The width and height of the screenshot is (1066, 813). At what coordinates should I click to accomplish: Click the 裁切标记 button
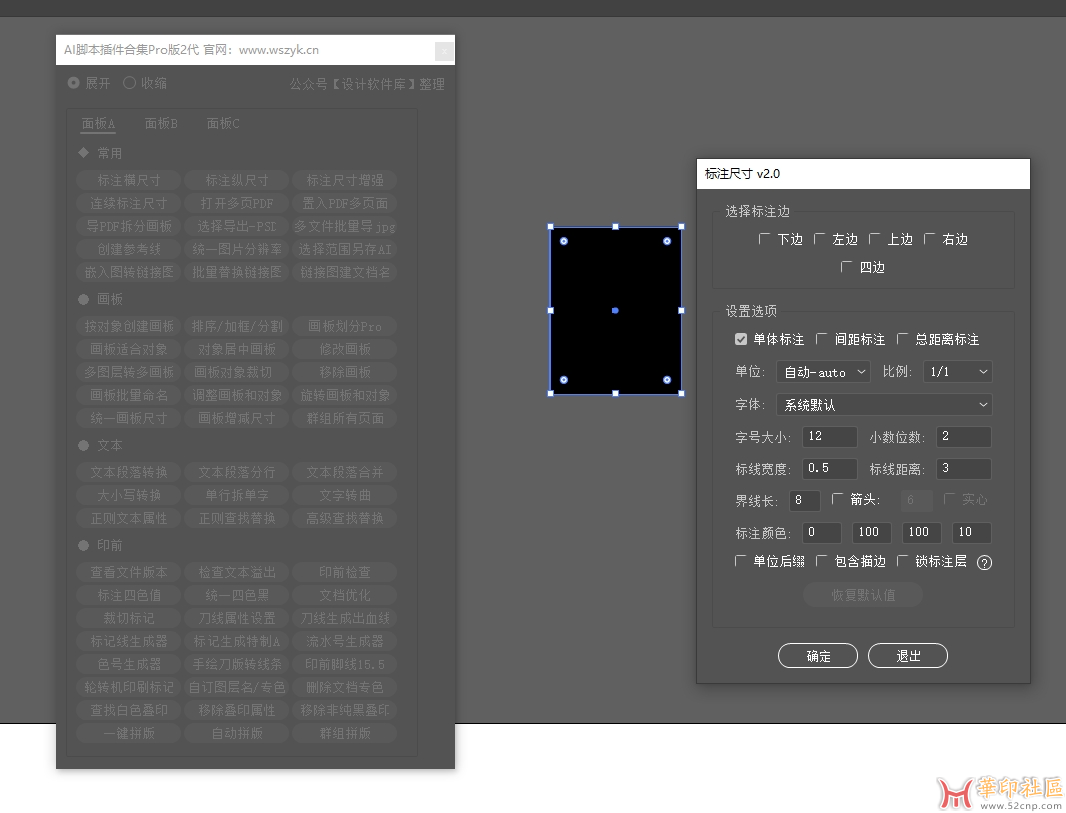pos(128,619)
